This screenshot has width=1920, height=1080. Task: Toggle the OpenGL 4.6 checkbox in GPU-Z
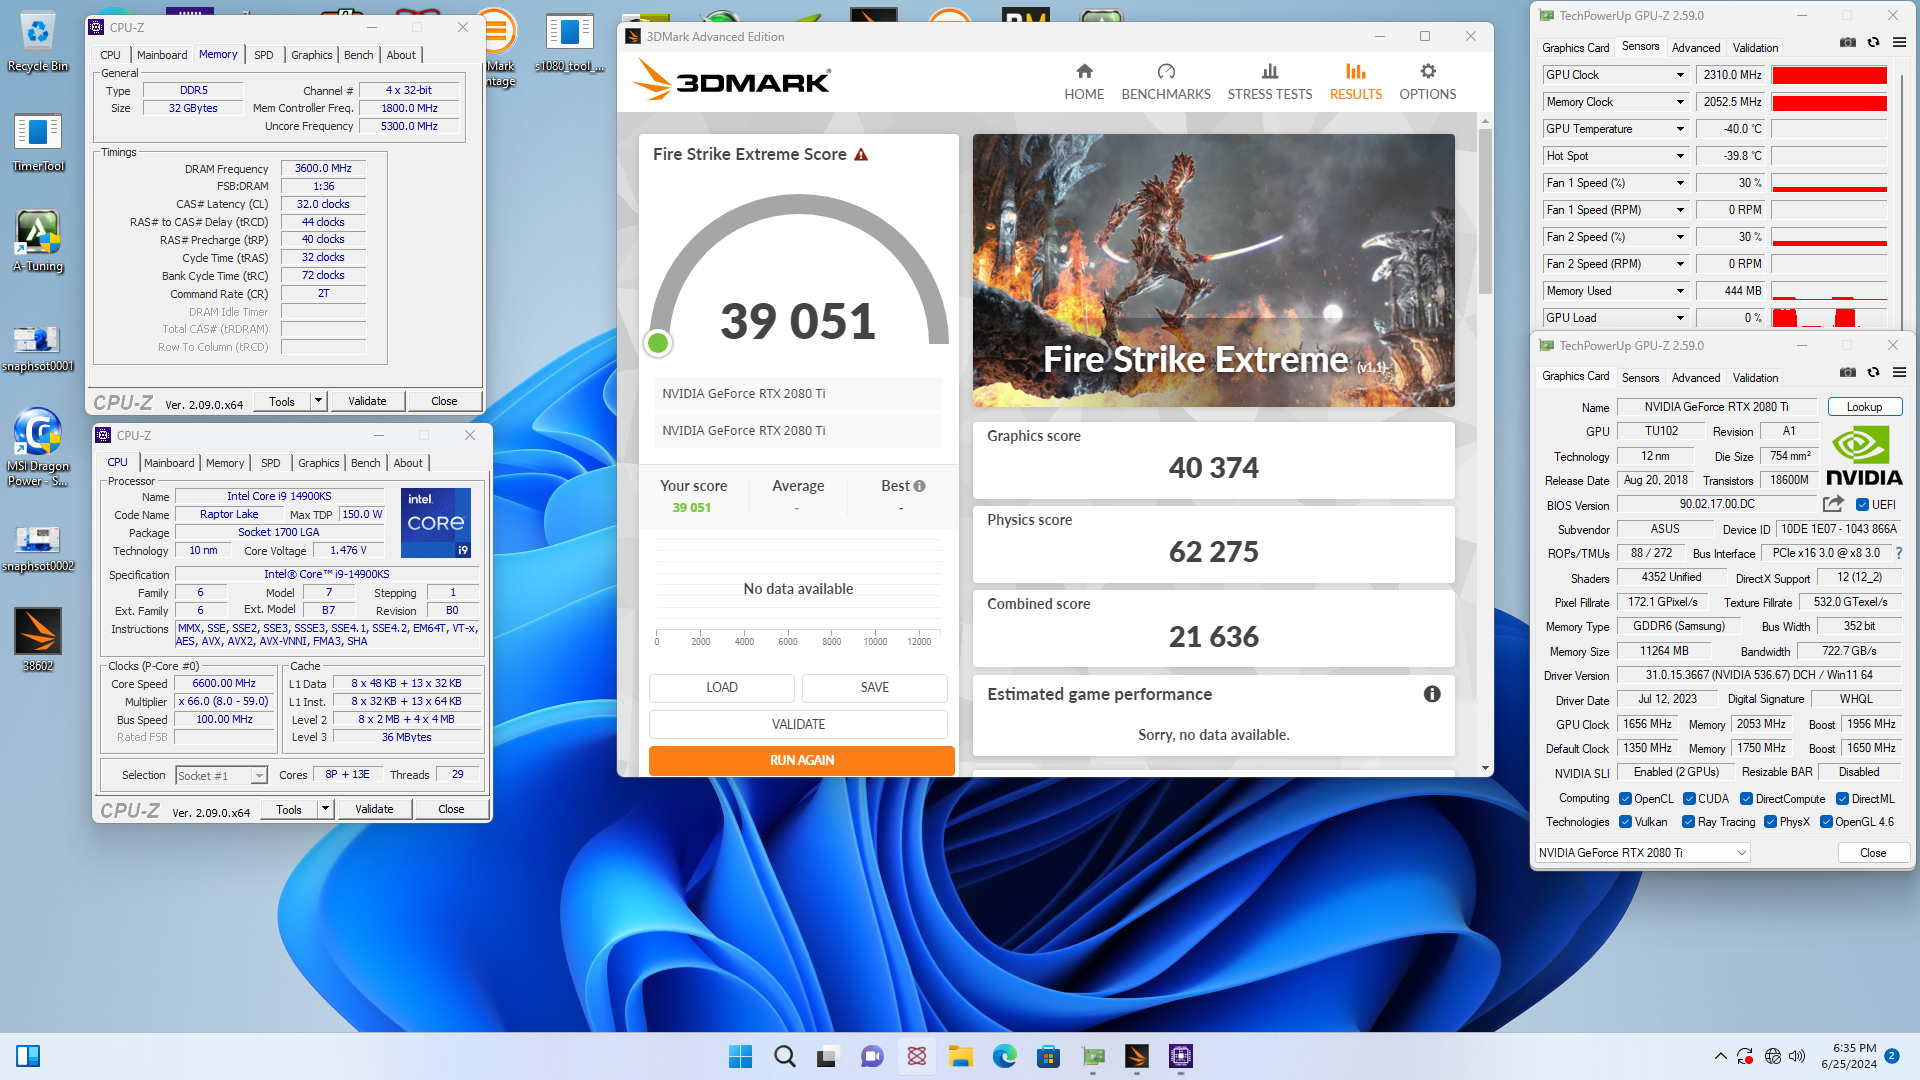click(1826, 822)
